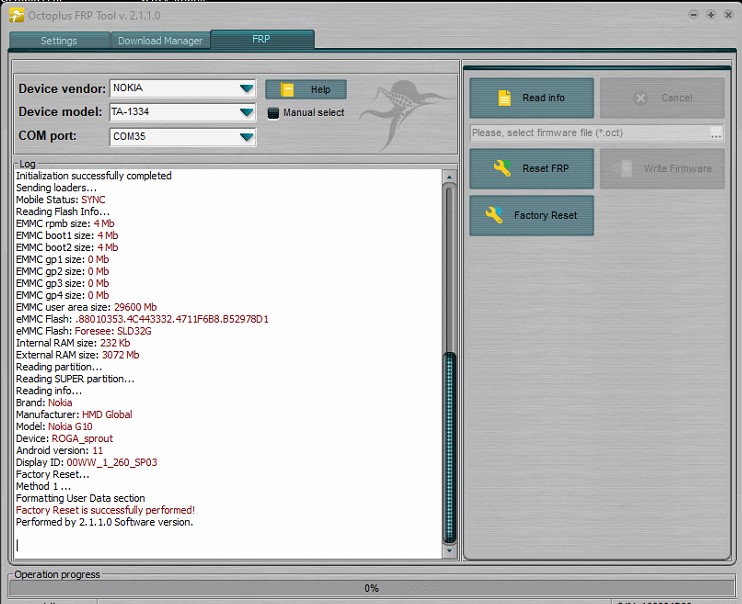The height and width of the screenshot is (604, 742).
Task: Click log line 'Sending loaders...'
Action: (56, 187)
